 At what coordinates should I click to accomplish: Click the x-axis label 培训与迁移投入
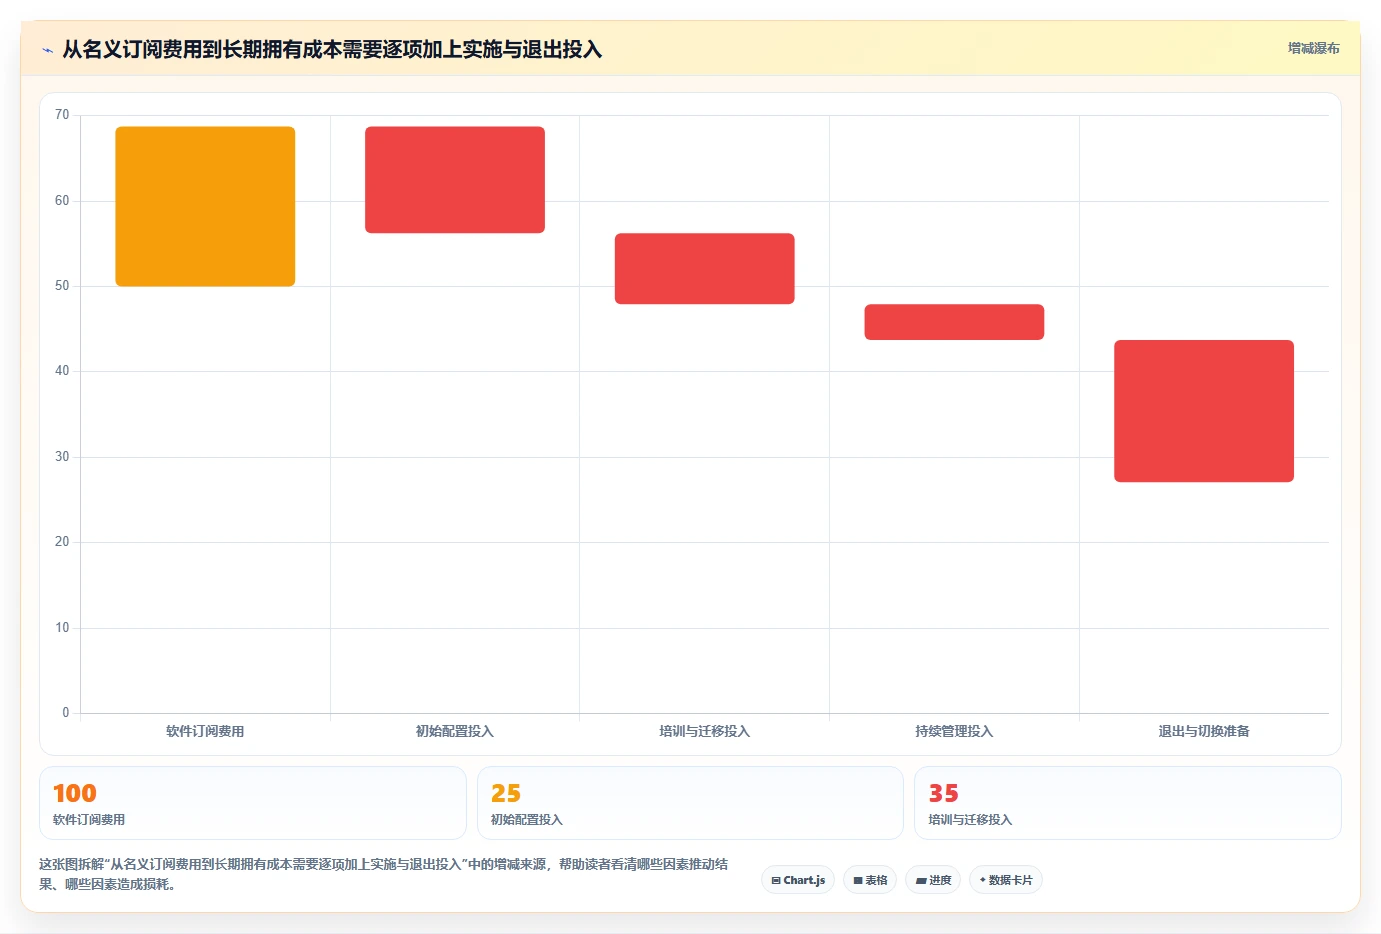tap(704, 731)
